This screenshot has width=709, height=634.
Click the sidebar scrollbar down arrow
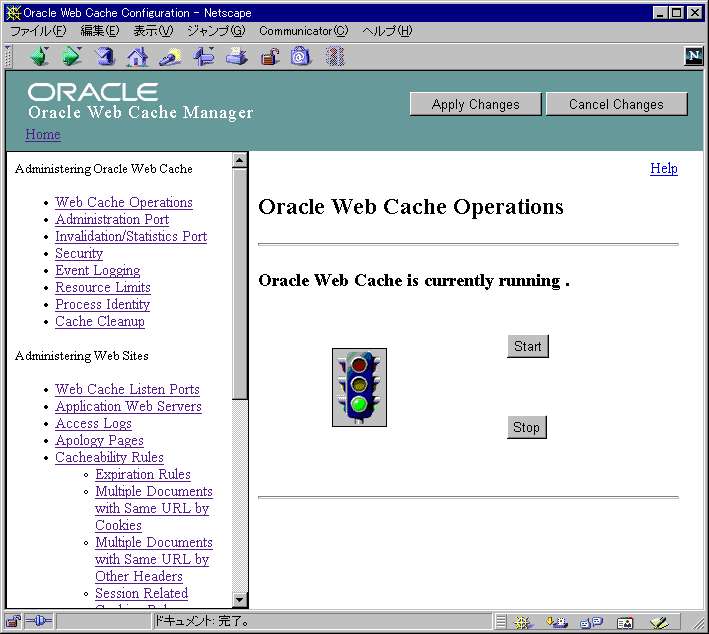(x=240, y=600)
